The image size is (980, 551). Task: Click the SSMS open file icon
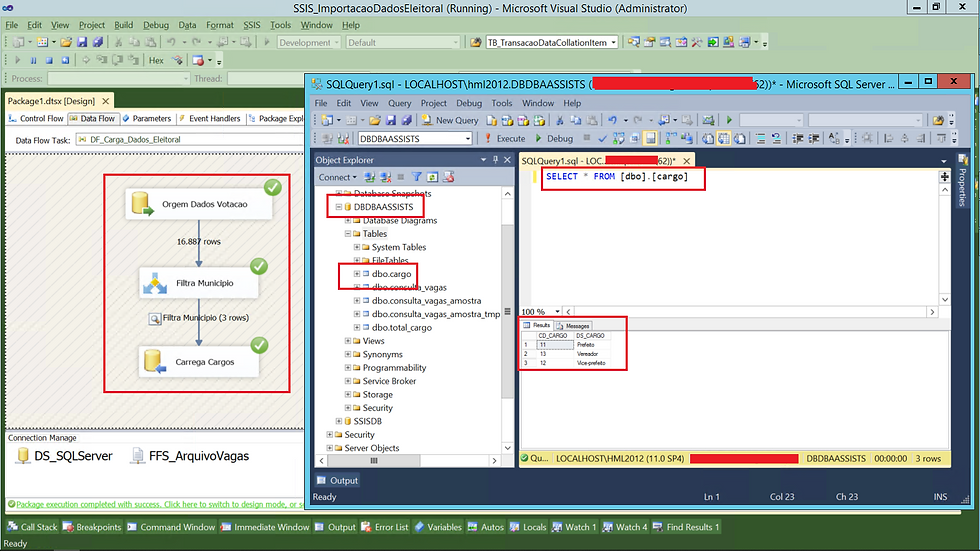(x=374, y=120)
